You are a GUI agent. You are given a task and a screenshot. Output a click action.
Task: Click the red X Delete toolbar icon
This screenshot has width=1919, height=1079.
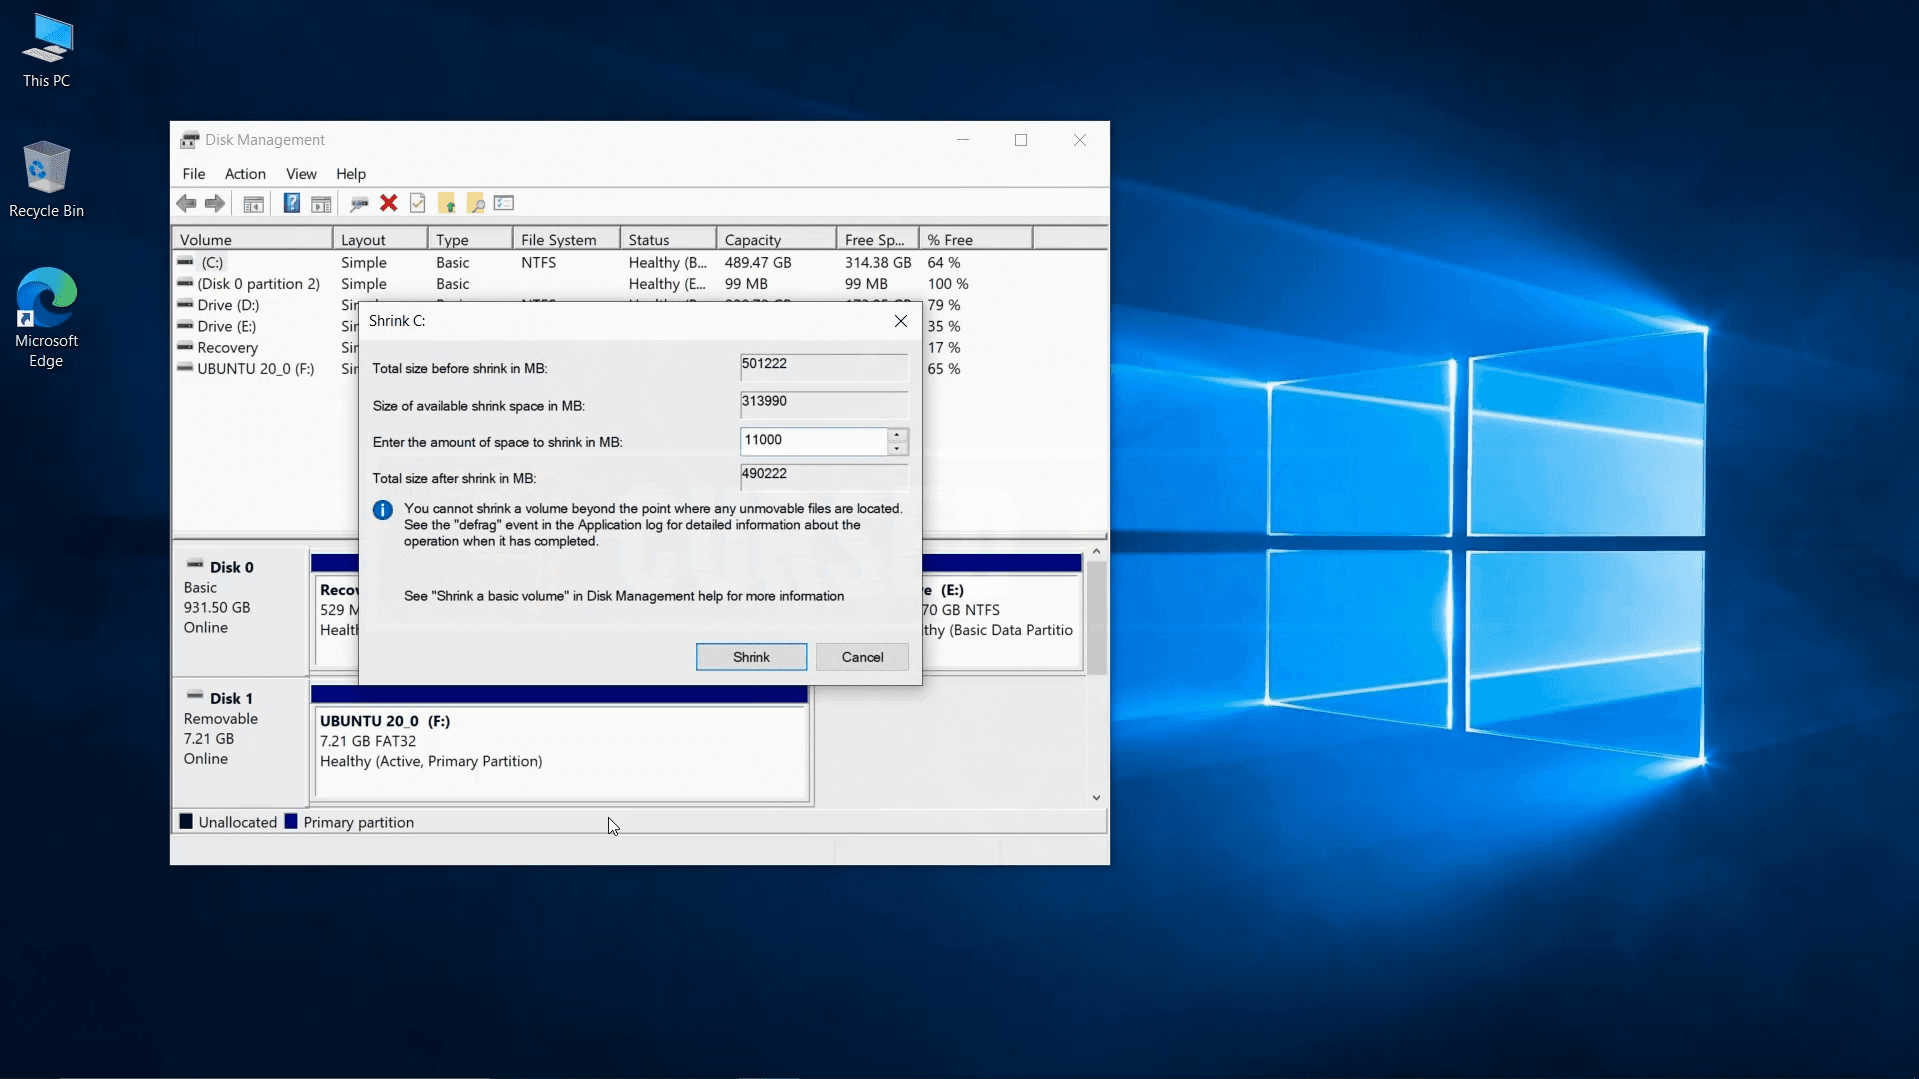[389, 204]
